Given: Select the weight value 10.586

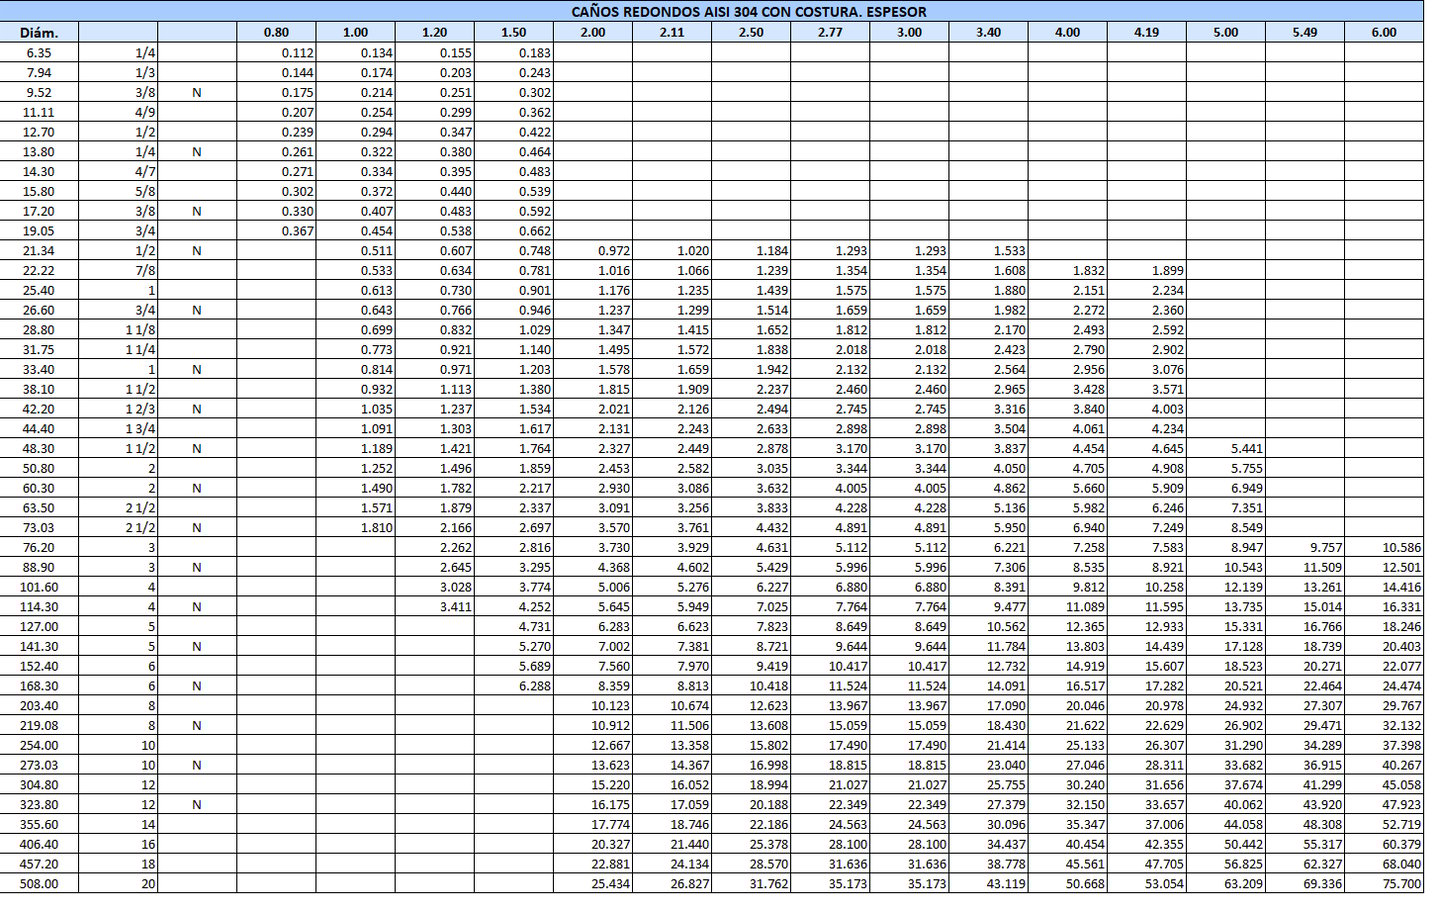Looking at the screenshot, I should point(1402,547).
